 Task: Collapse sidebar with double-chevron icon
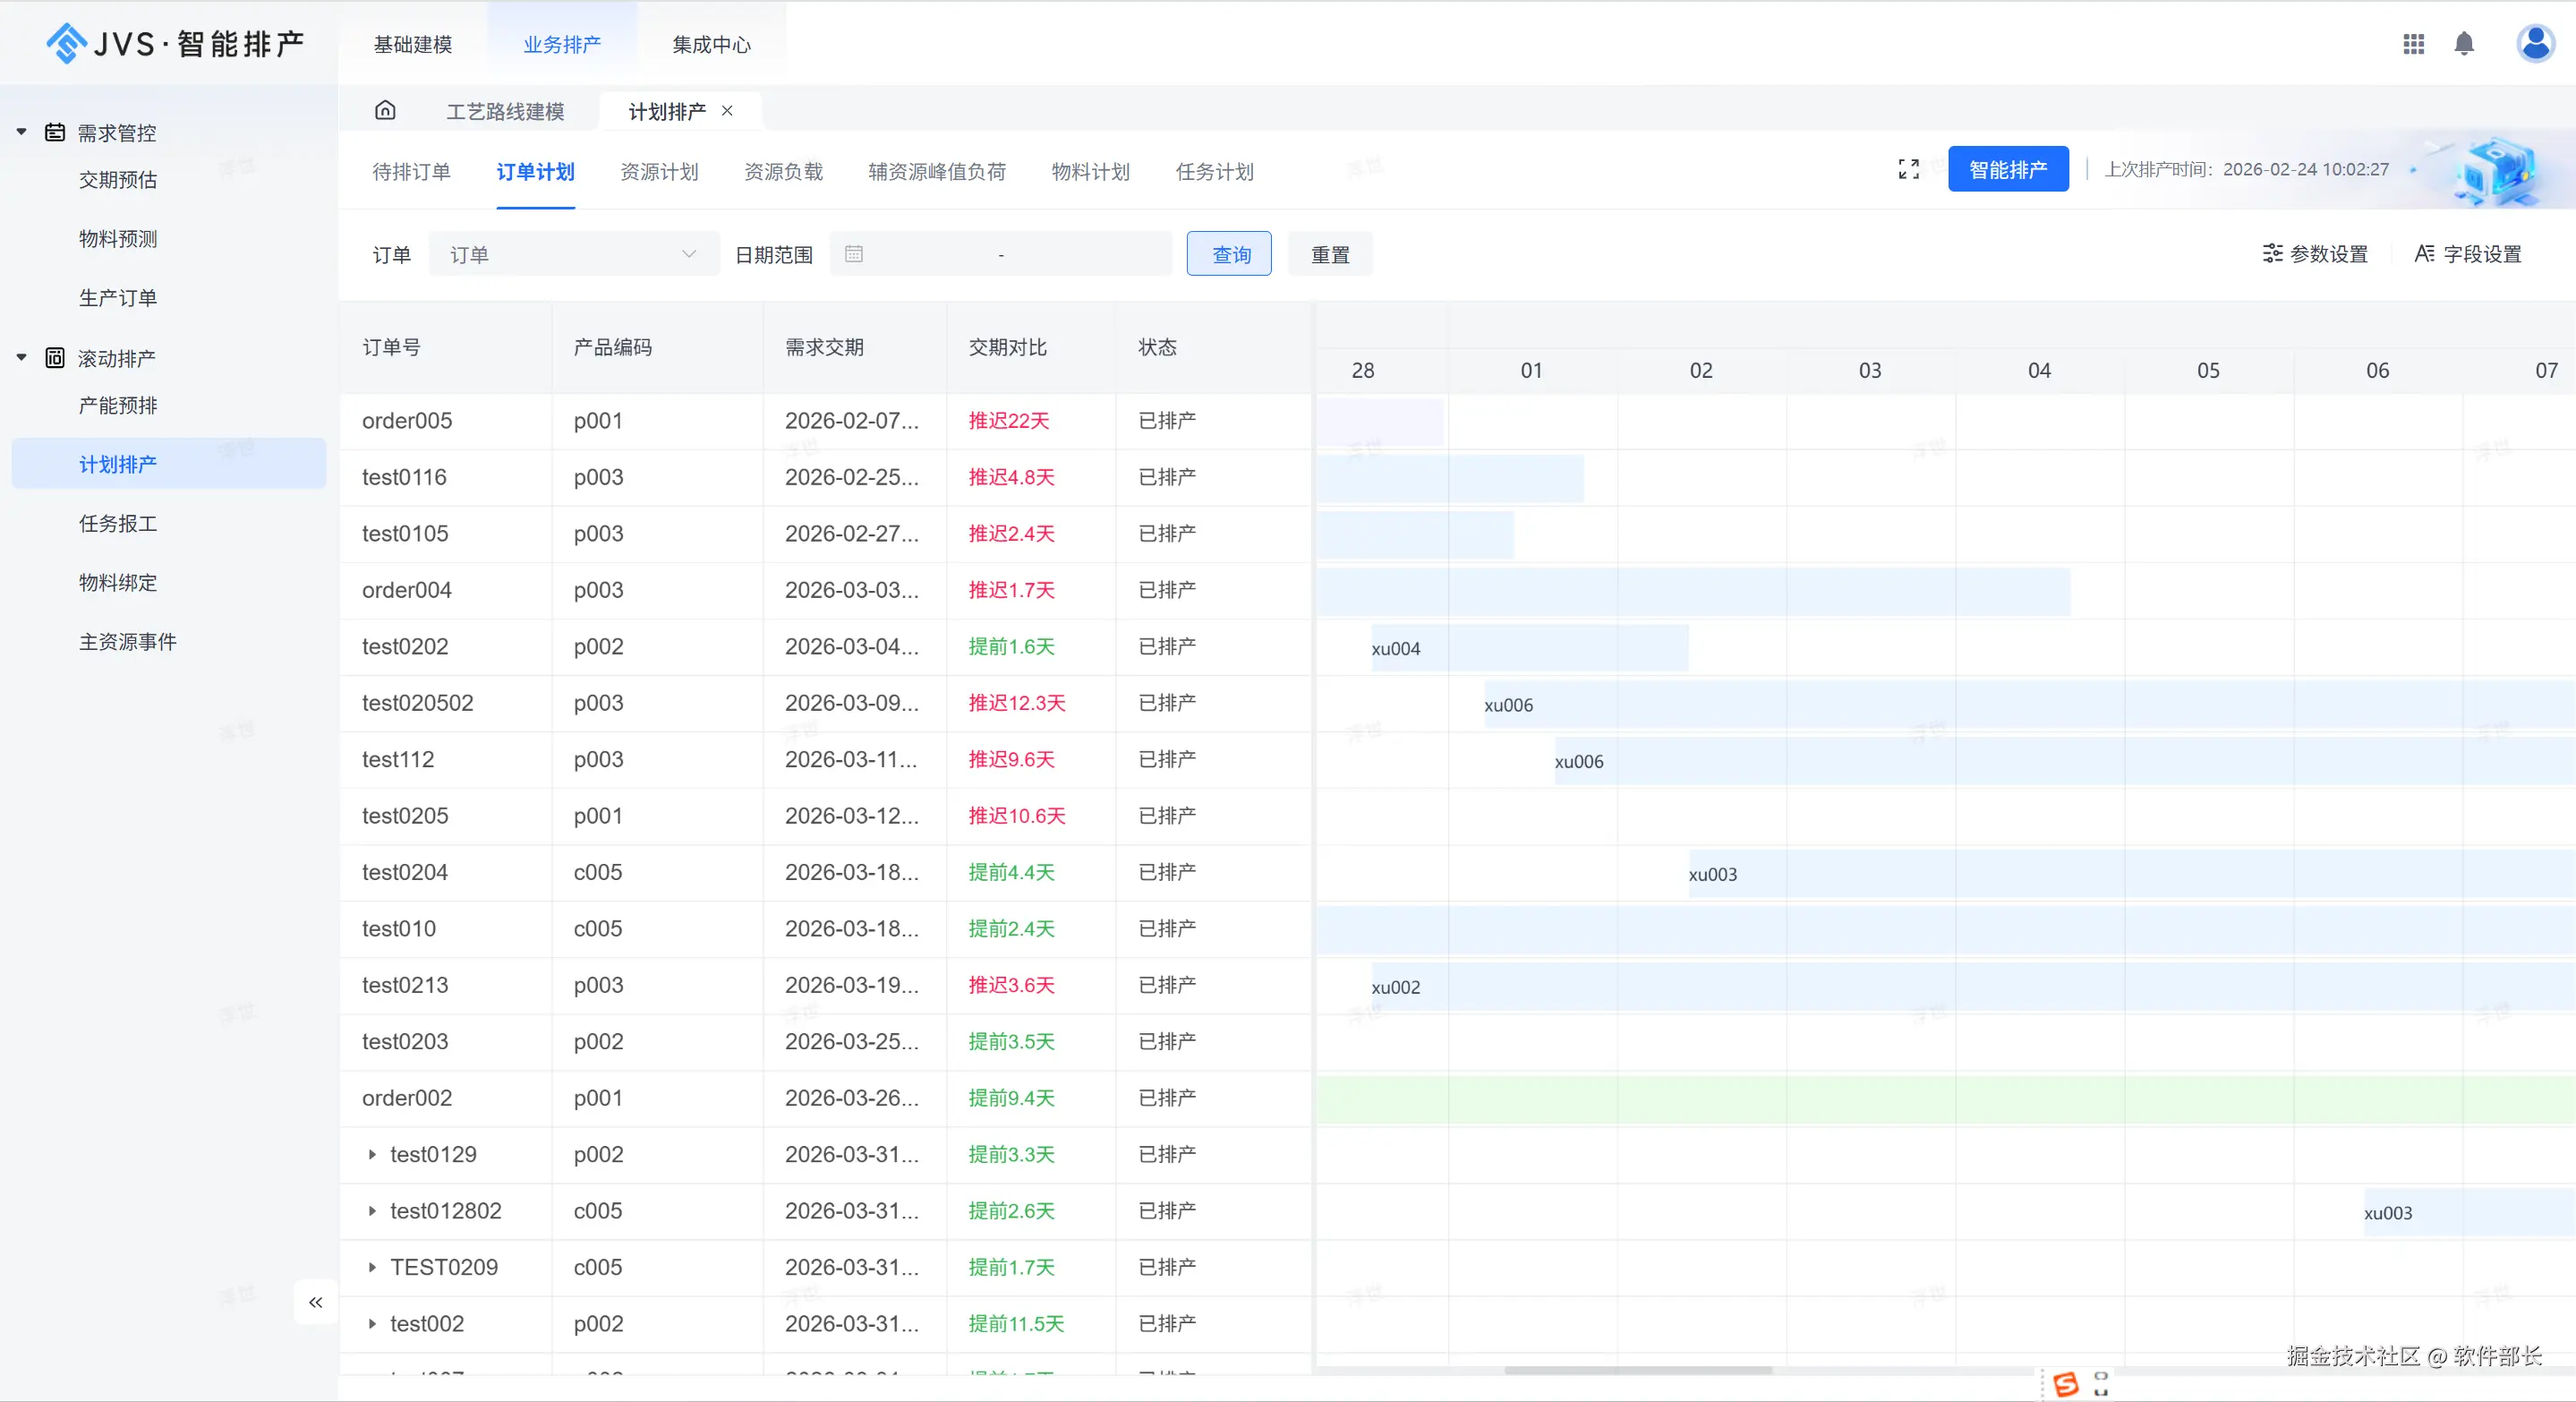(316, 1302)
